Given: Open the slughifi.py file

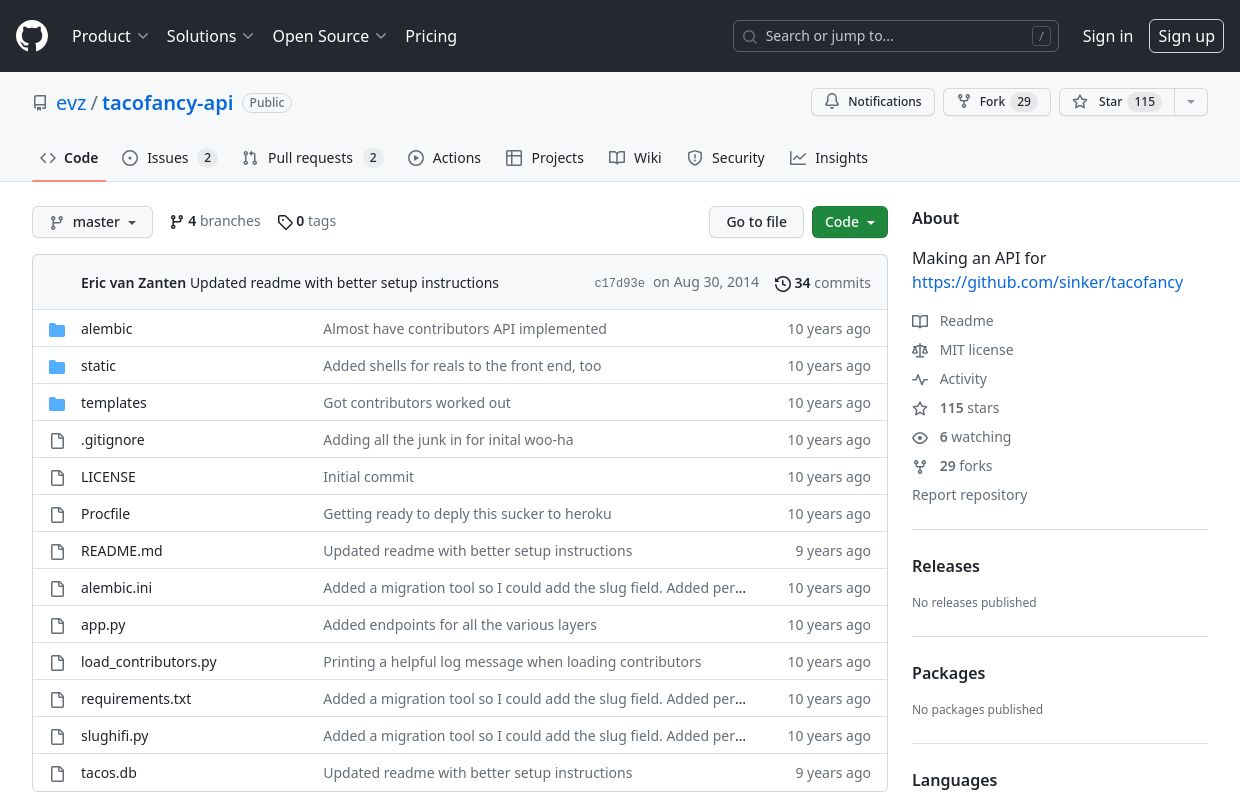Looking at the screenshot, I should (x=115, y=736).
